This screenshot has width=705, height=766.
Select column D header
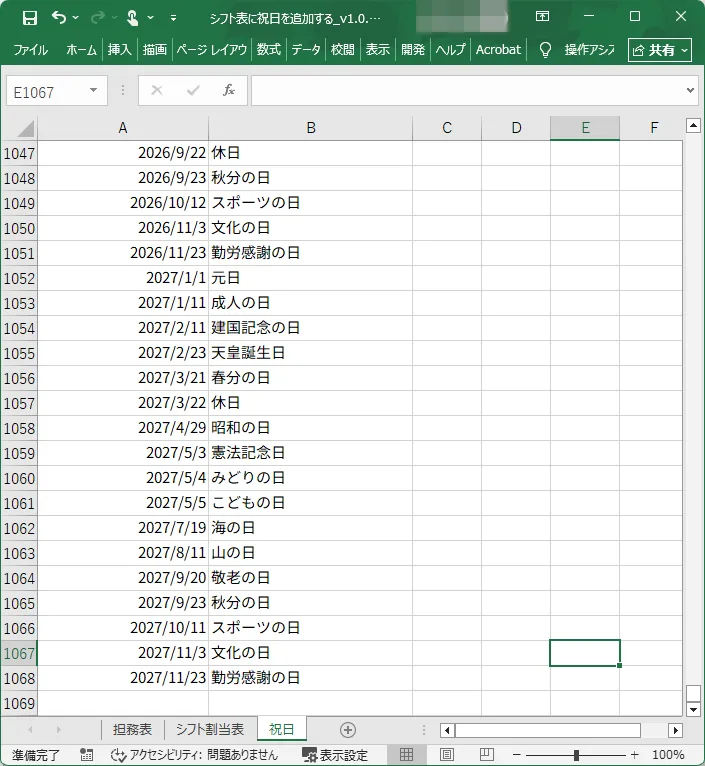click(x=516, y=128)
